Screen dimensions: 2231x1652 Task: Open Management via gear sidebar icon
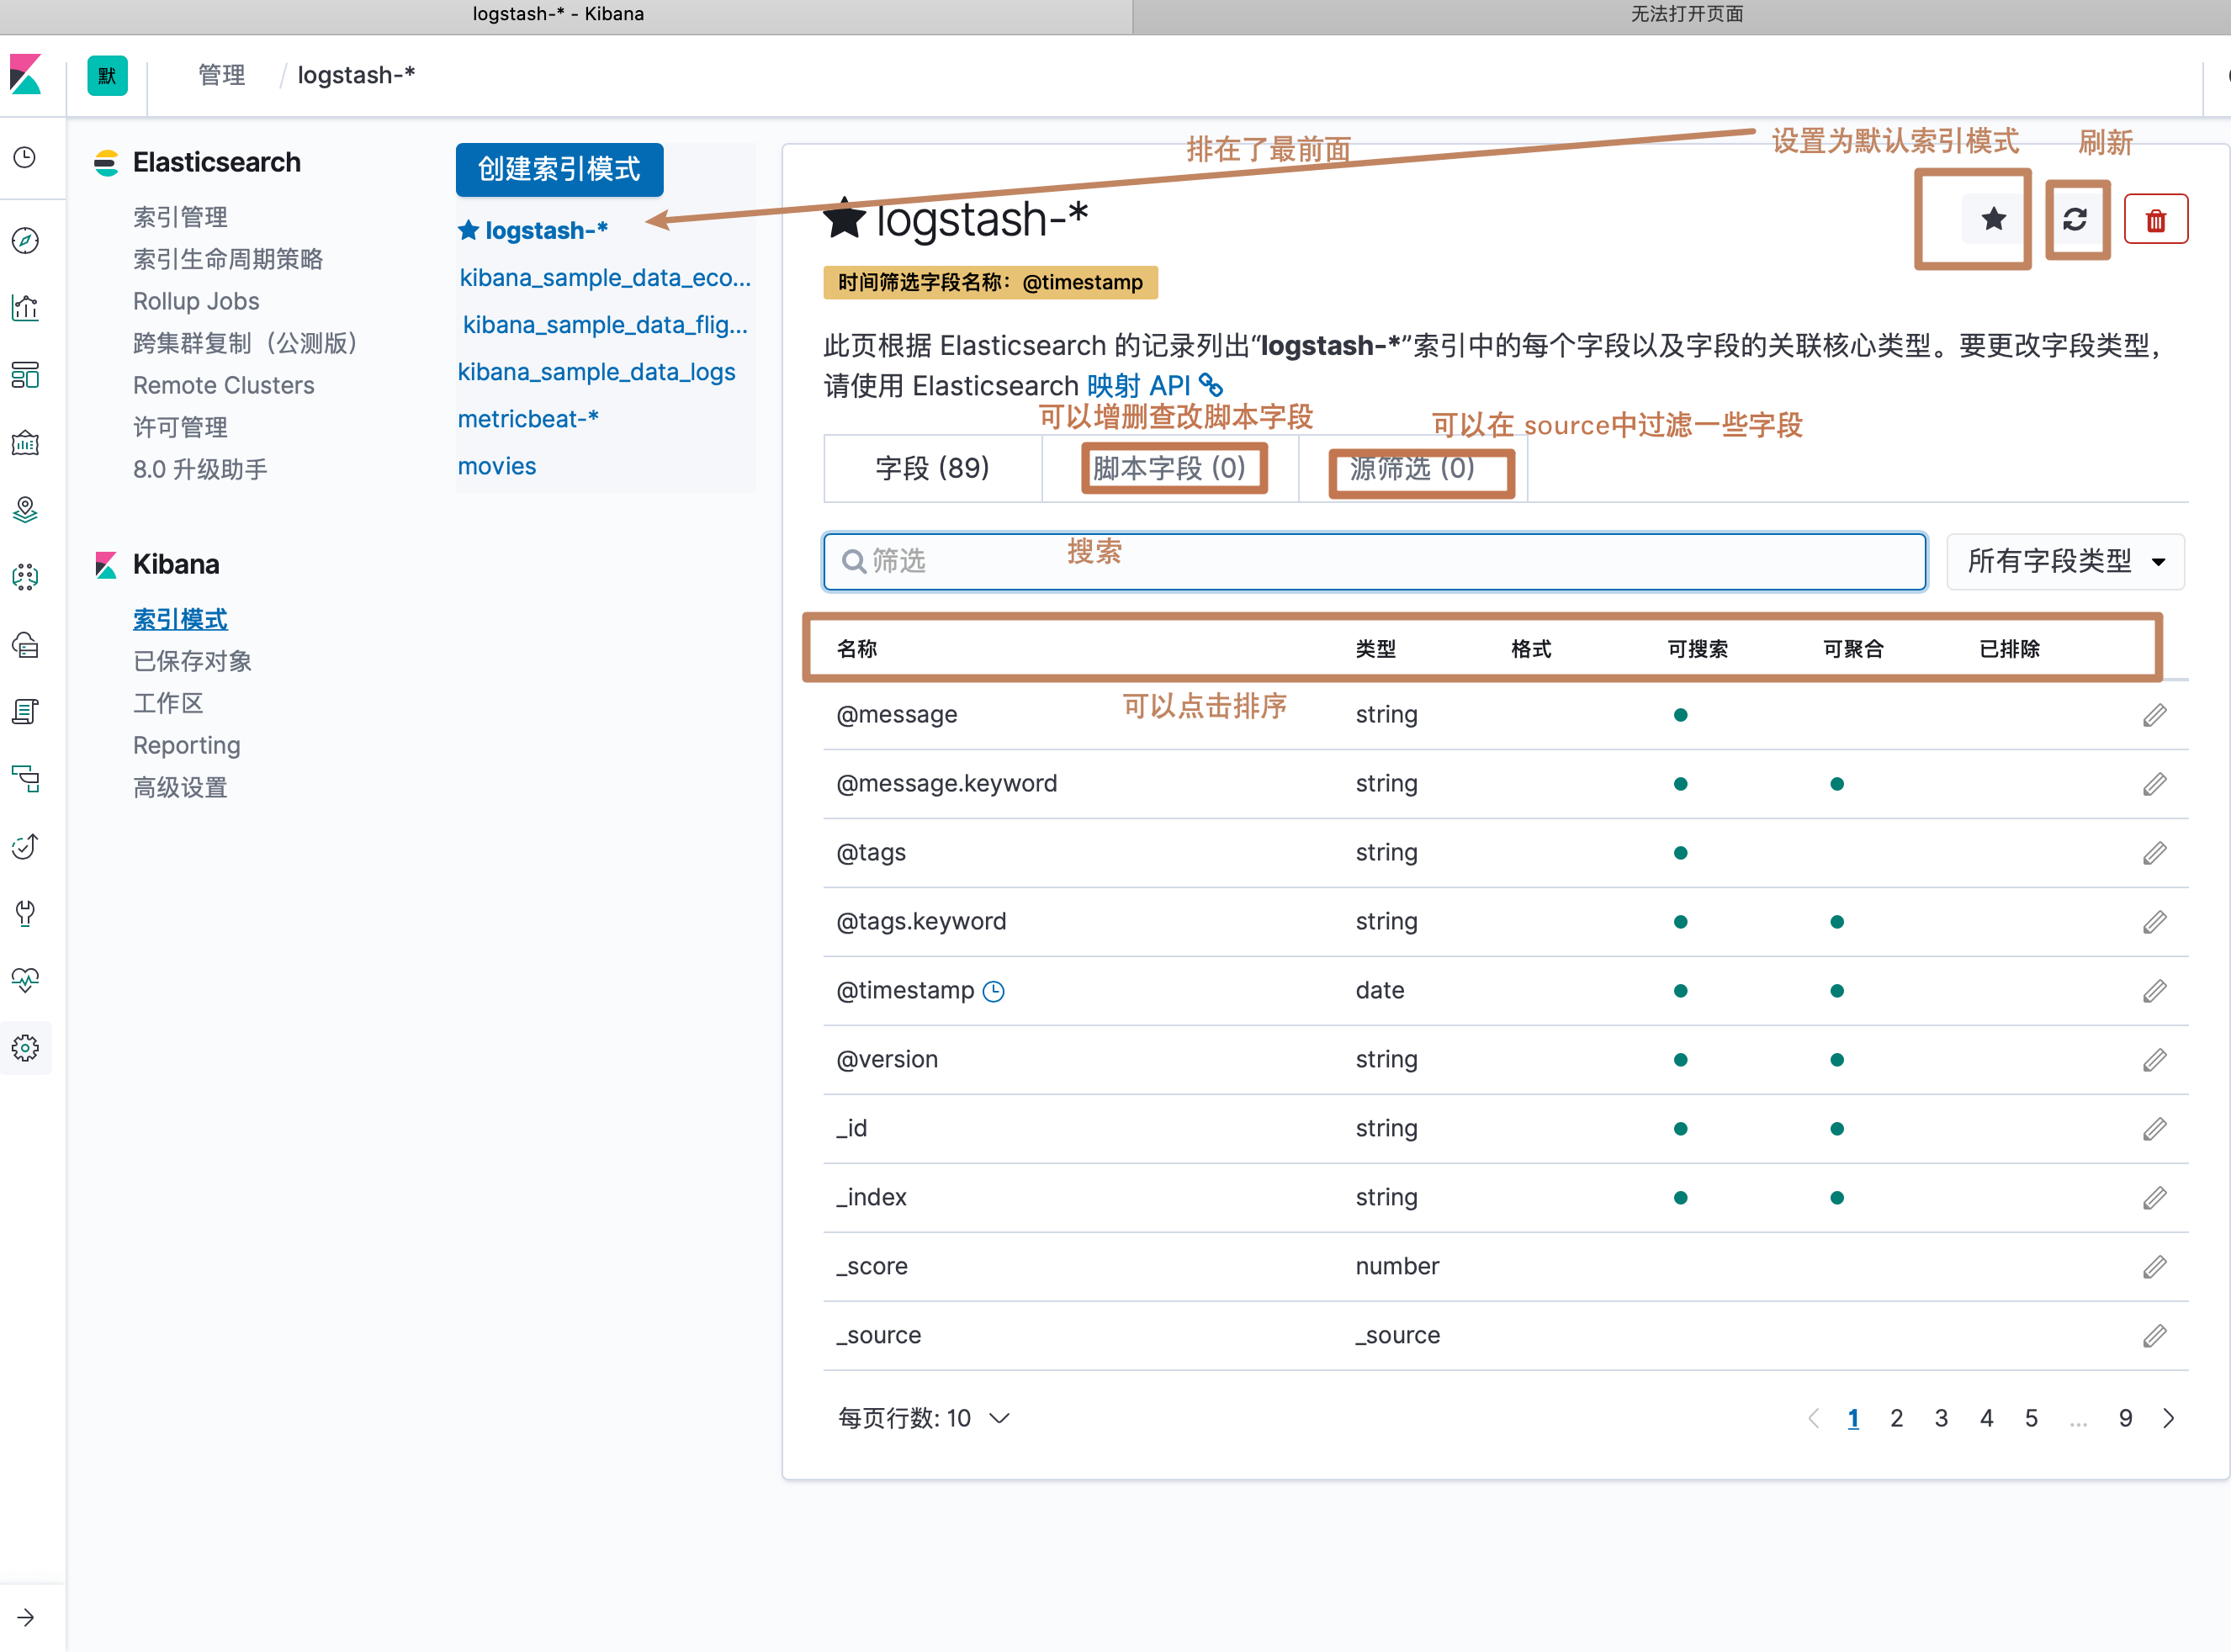pyautogui.click(x=26, y=1047)
